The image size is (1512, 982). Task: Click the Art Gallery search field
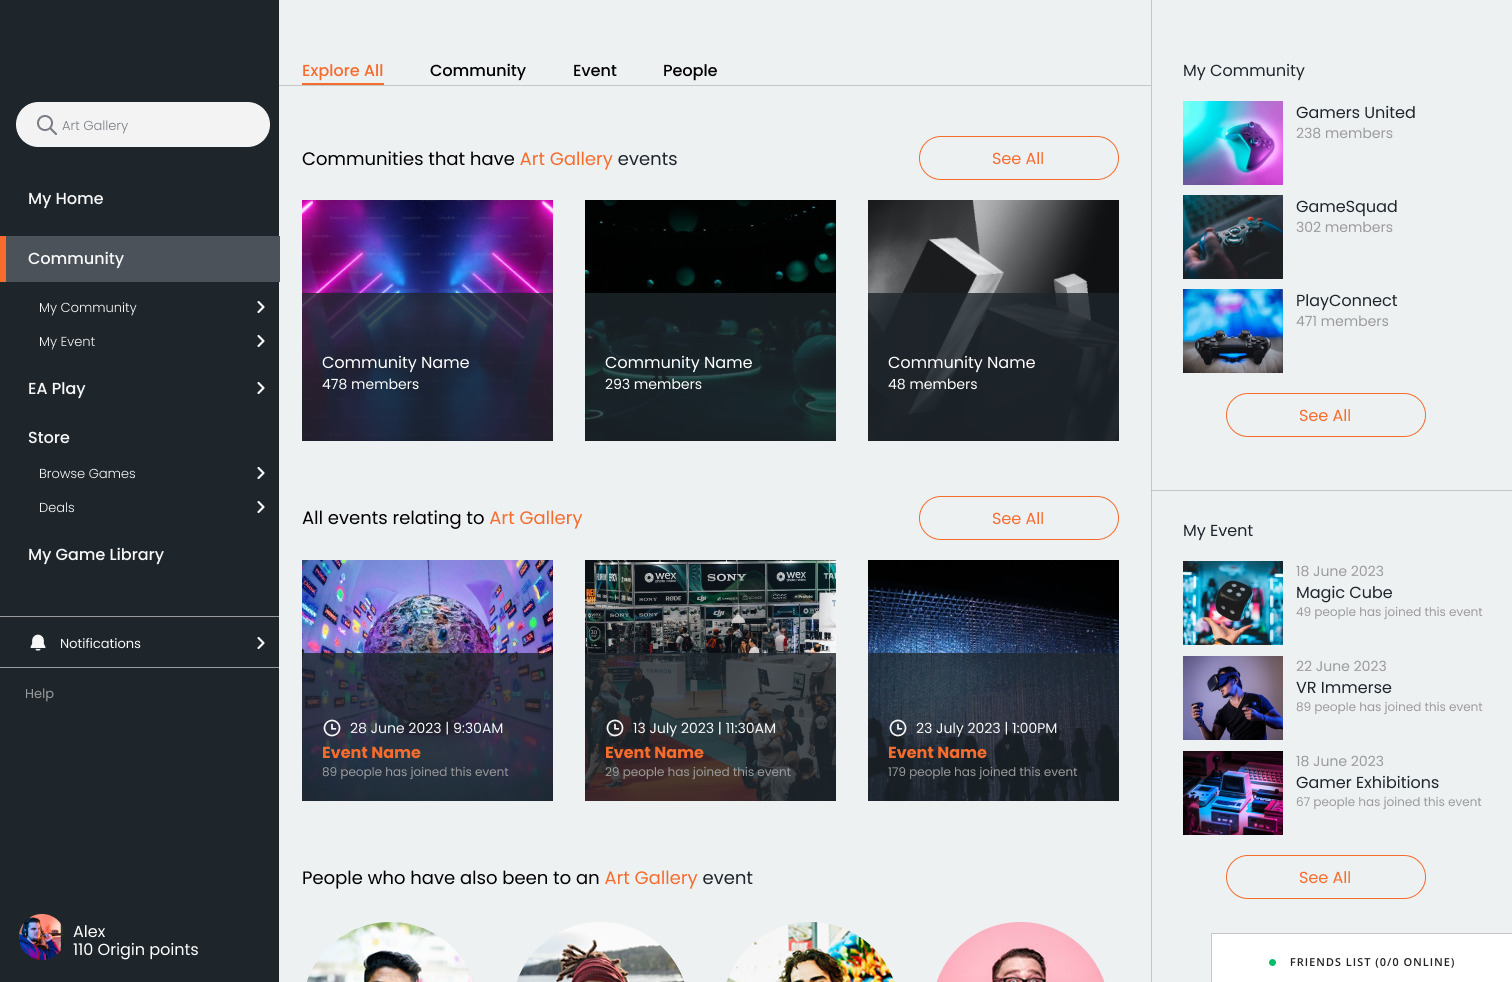point(143,125)
